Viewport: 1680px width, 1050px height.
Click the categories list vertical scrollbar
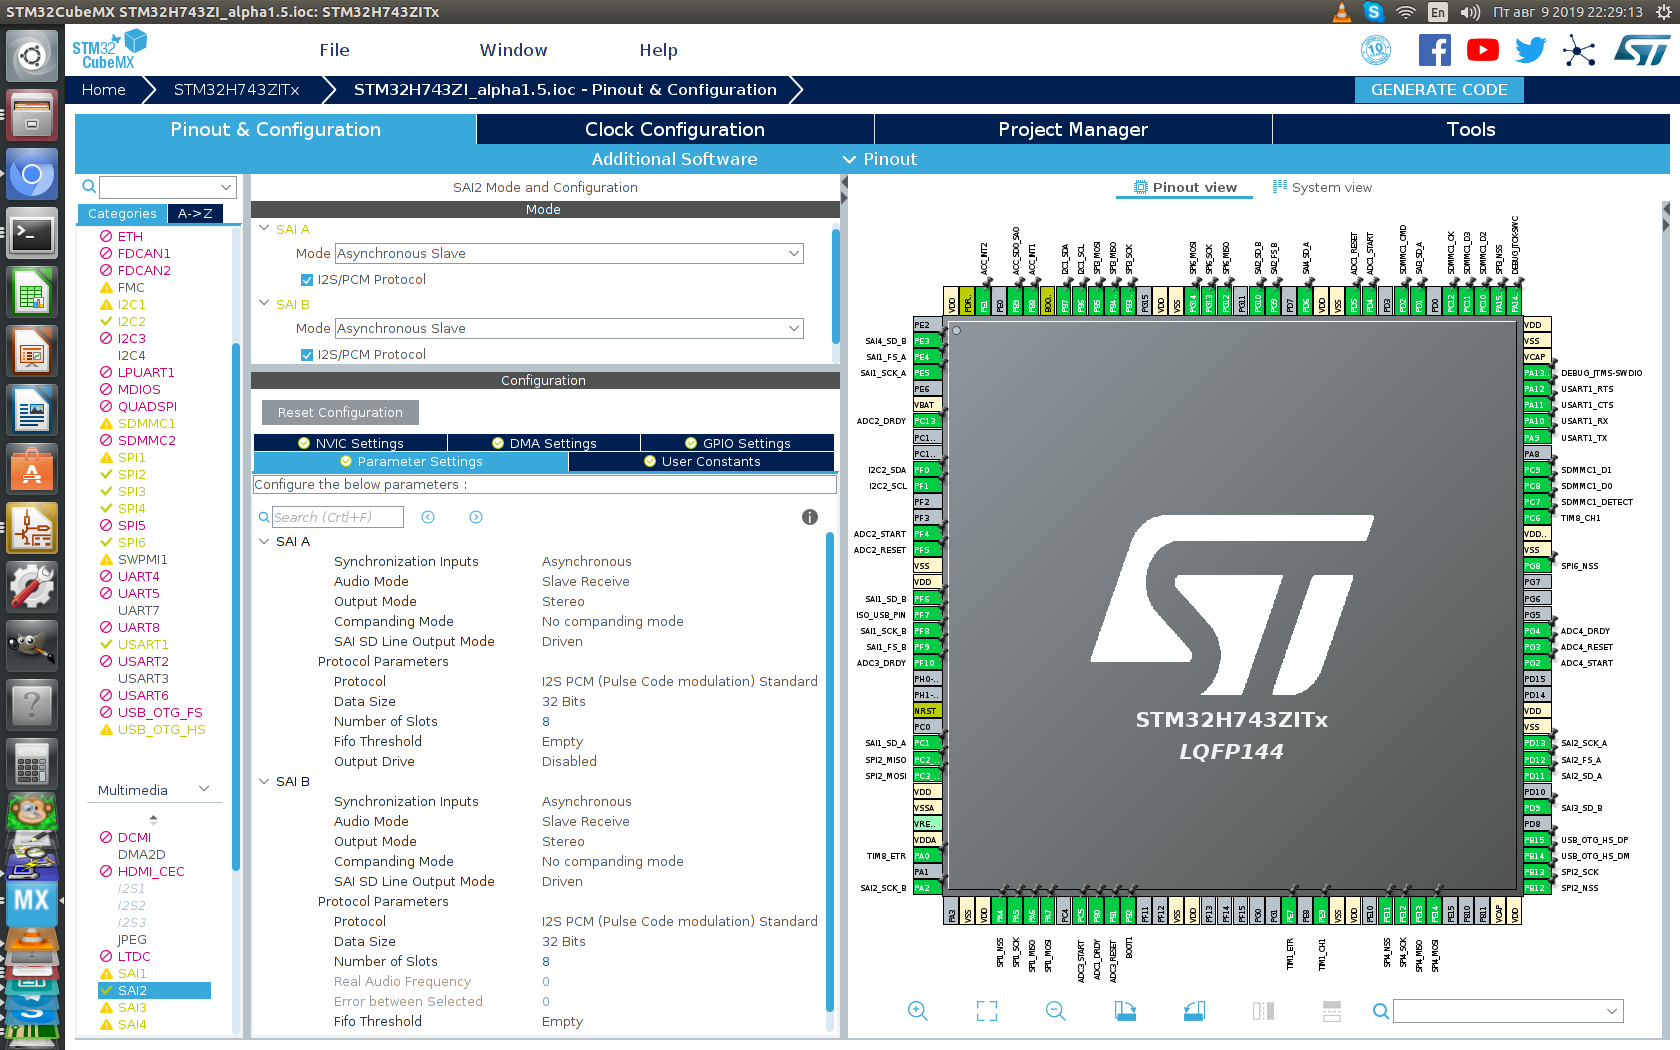tap(236, 605)
